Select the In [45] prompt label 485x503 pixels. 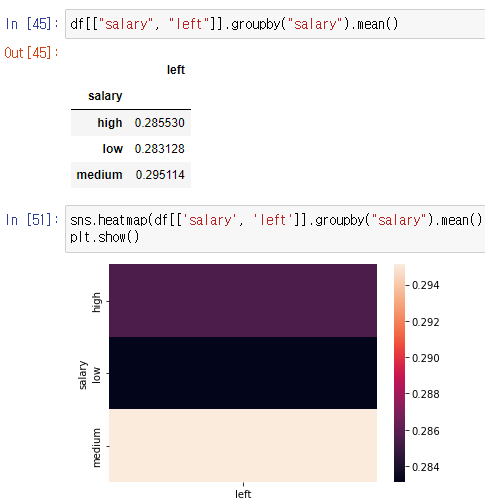(32, 24)
